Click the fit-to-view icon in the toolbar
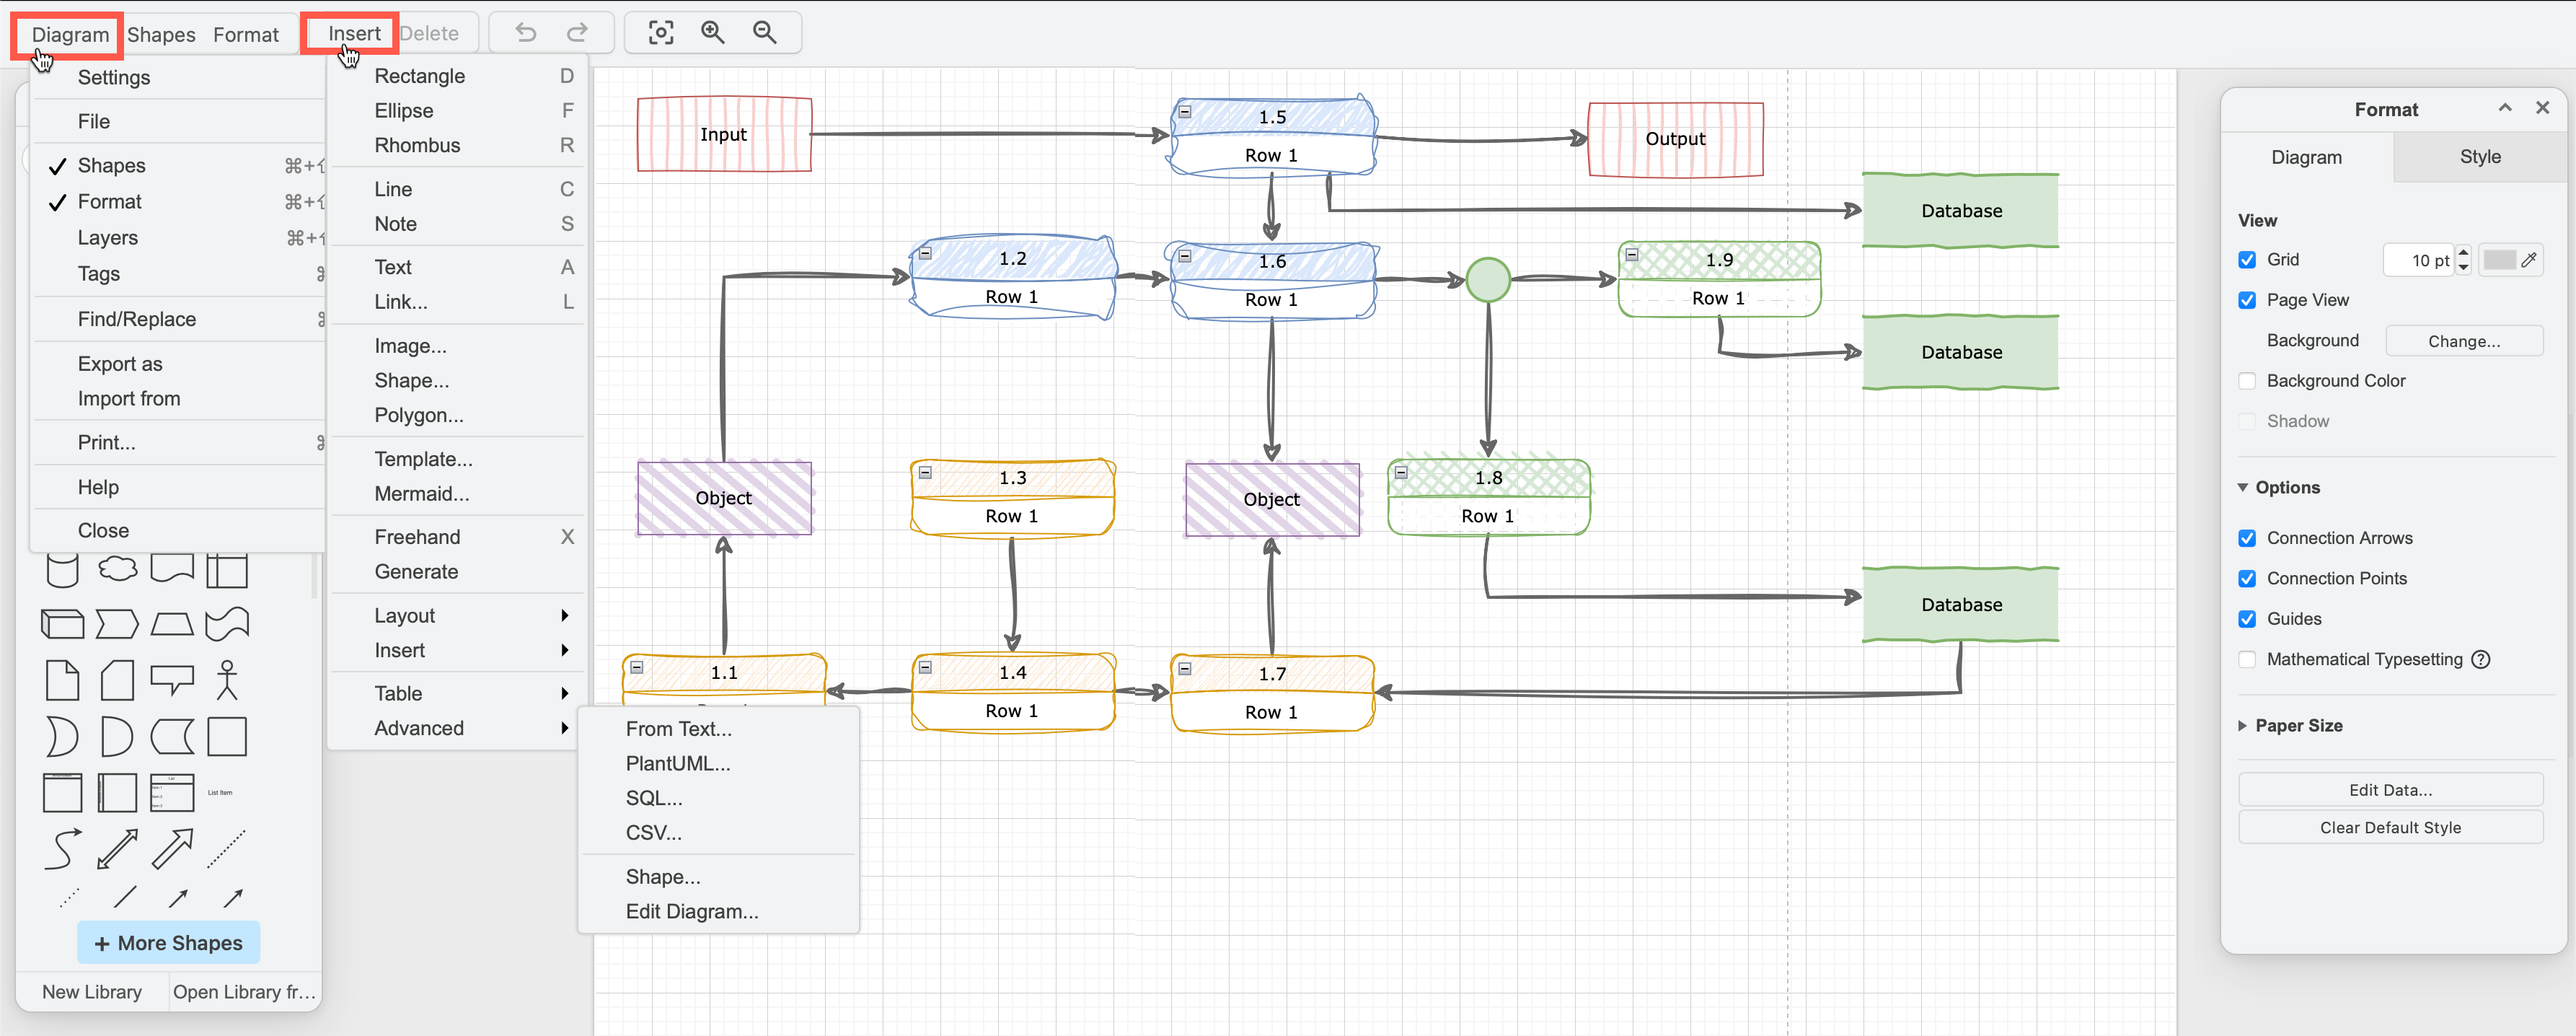Image resolution: width=2576 pixels, height=1036 pixels. (661, 33)
